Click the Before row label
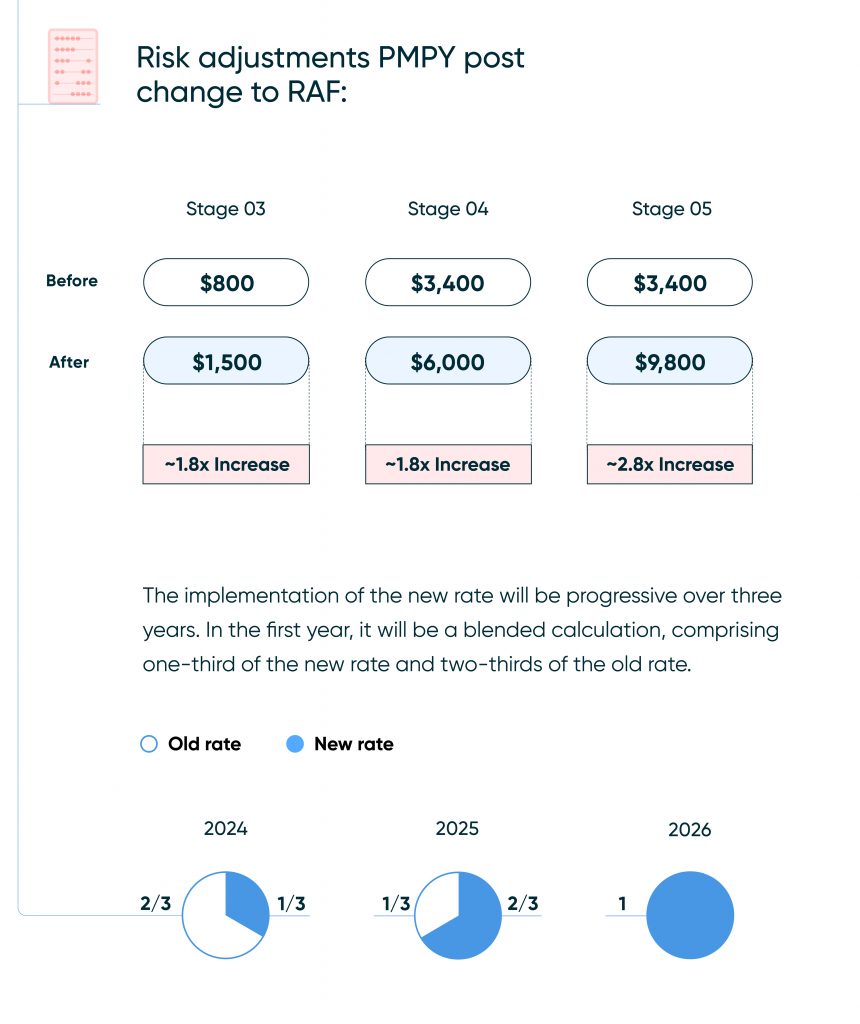 click(x=72, y=281)
